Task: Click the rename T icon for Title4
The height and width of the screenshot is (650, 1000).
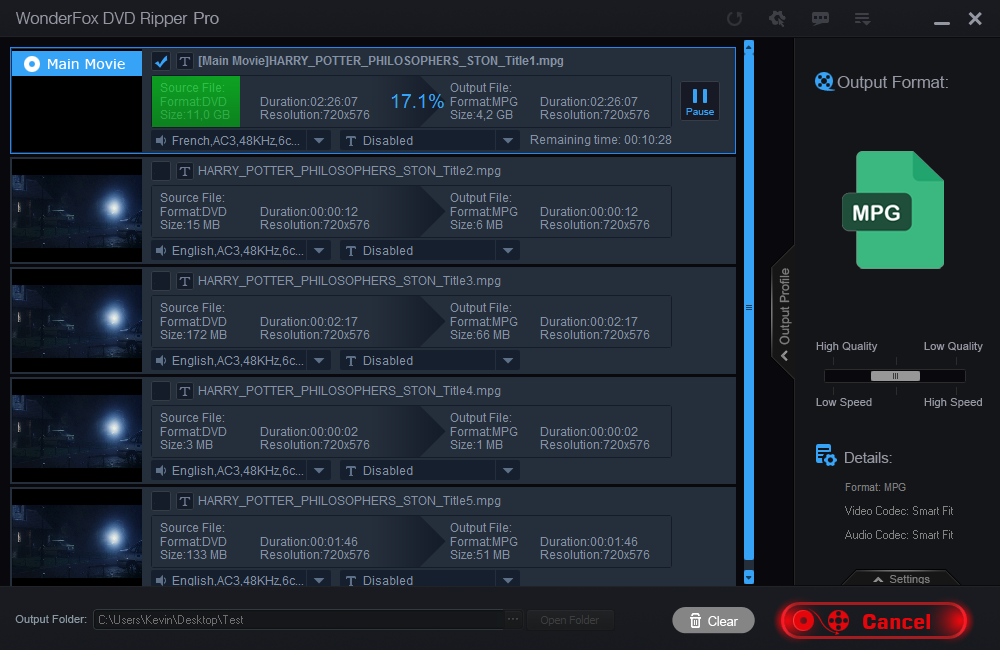Action: (184, 391)
